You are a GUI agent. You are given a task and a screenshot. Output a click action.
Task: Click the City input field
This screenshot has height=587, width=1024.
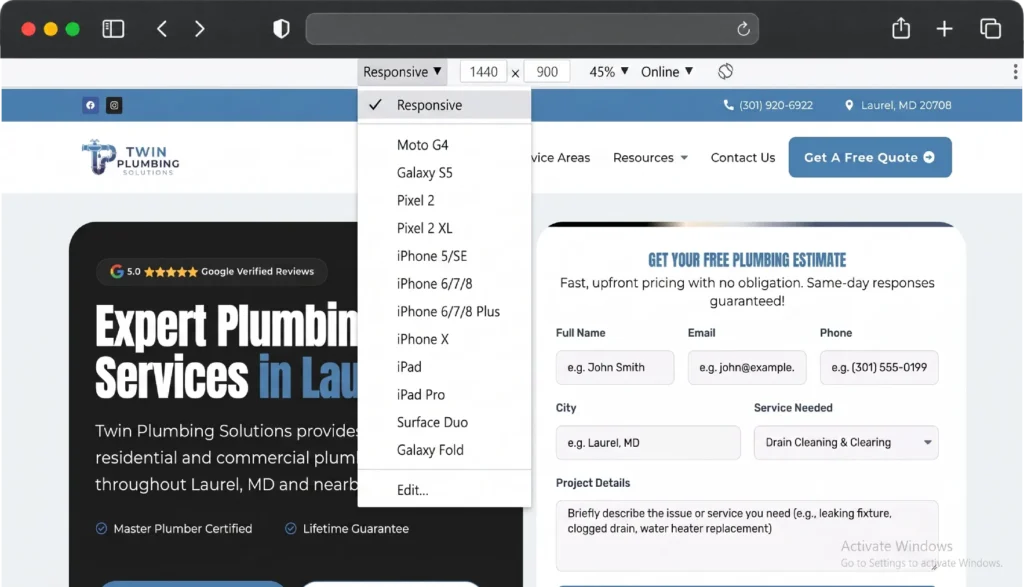(x=648, y=443)
